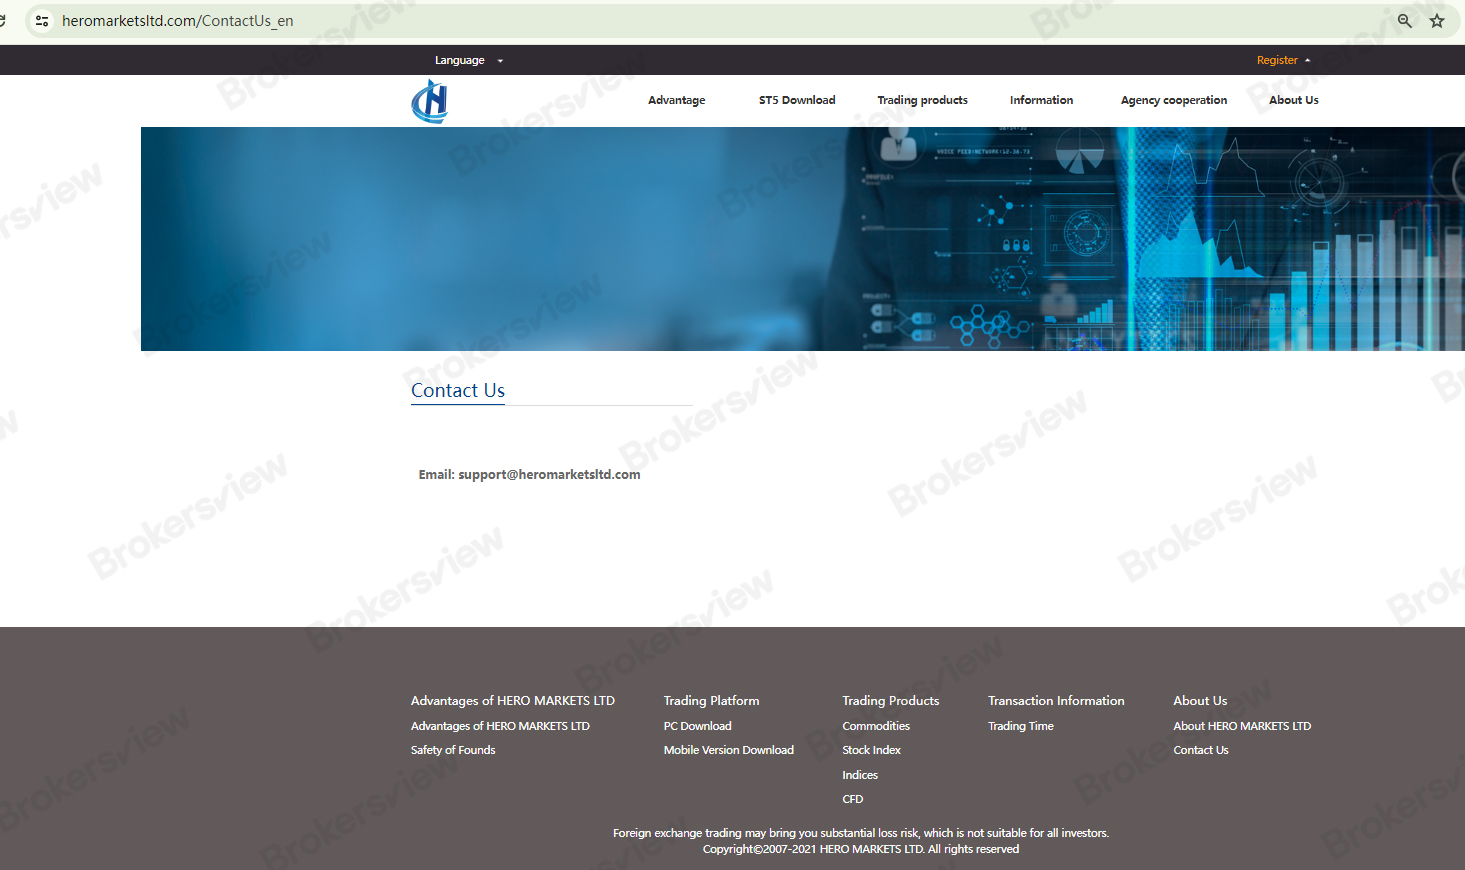The image size is (1465, 870).
Task: Click the HERO MARKETS logo
Action: click(x=428, y=100)
